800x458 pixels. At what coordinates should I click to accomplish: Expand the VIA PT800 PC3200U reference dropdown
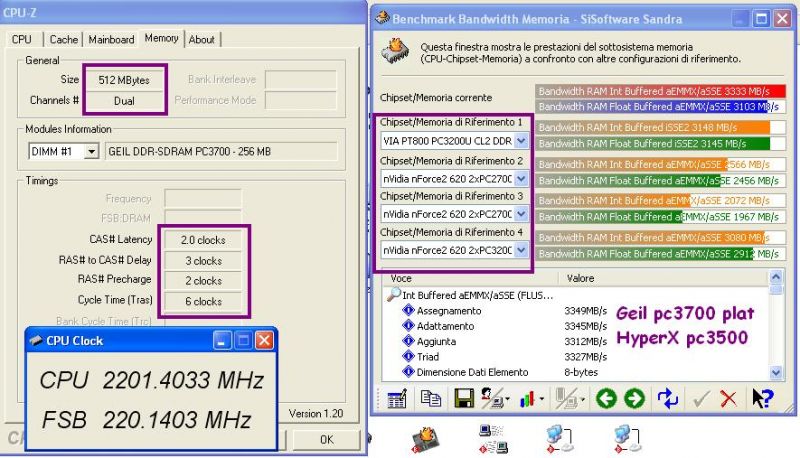[x=520, y=140]
